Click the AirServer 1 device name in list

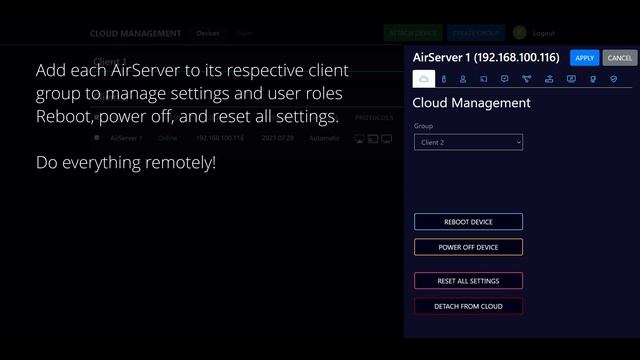(x=126, y=138)
